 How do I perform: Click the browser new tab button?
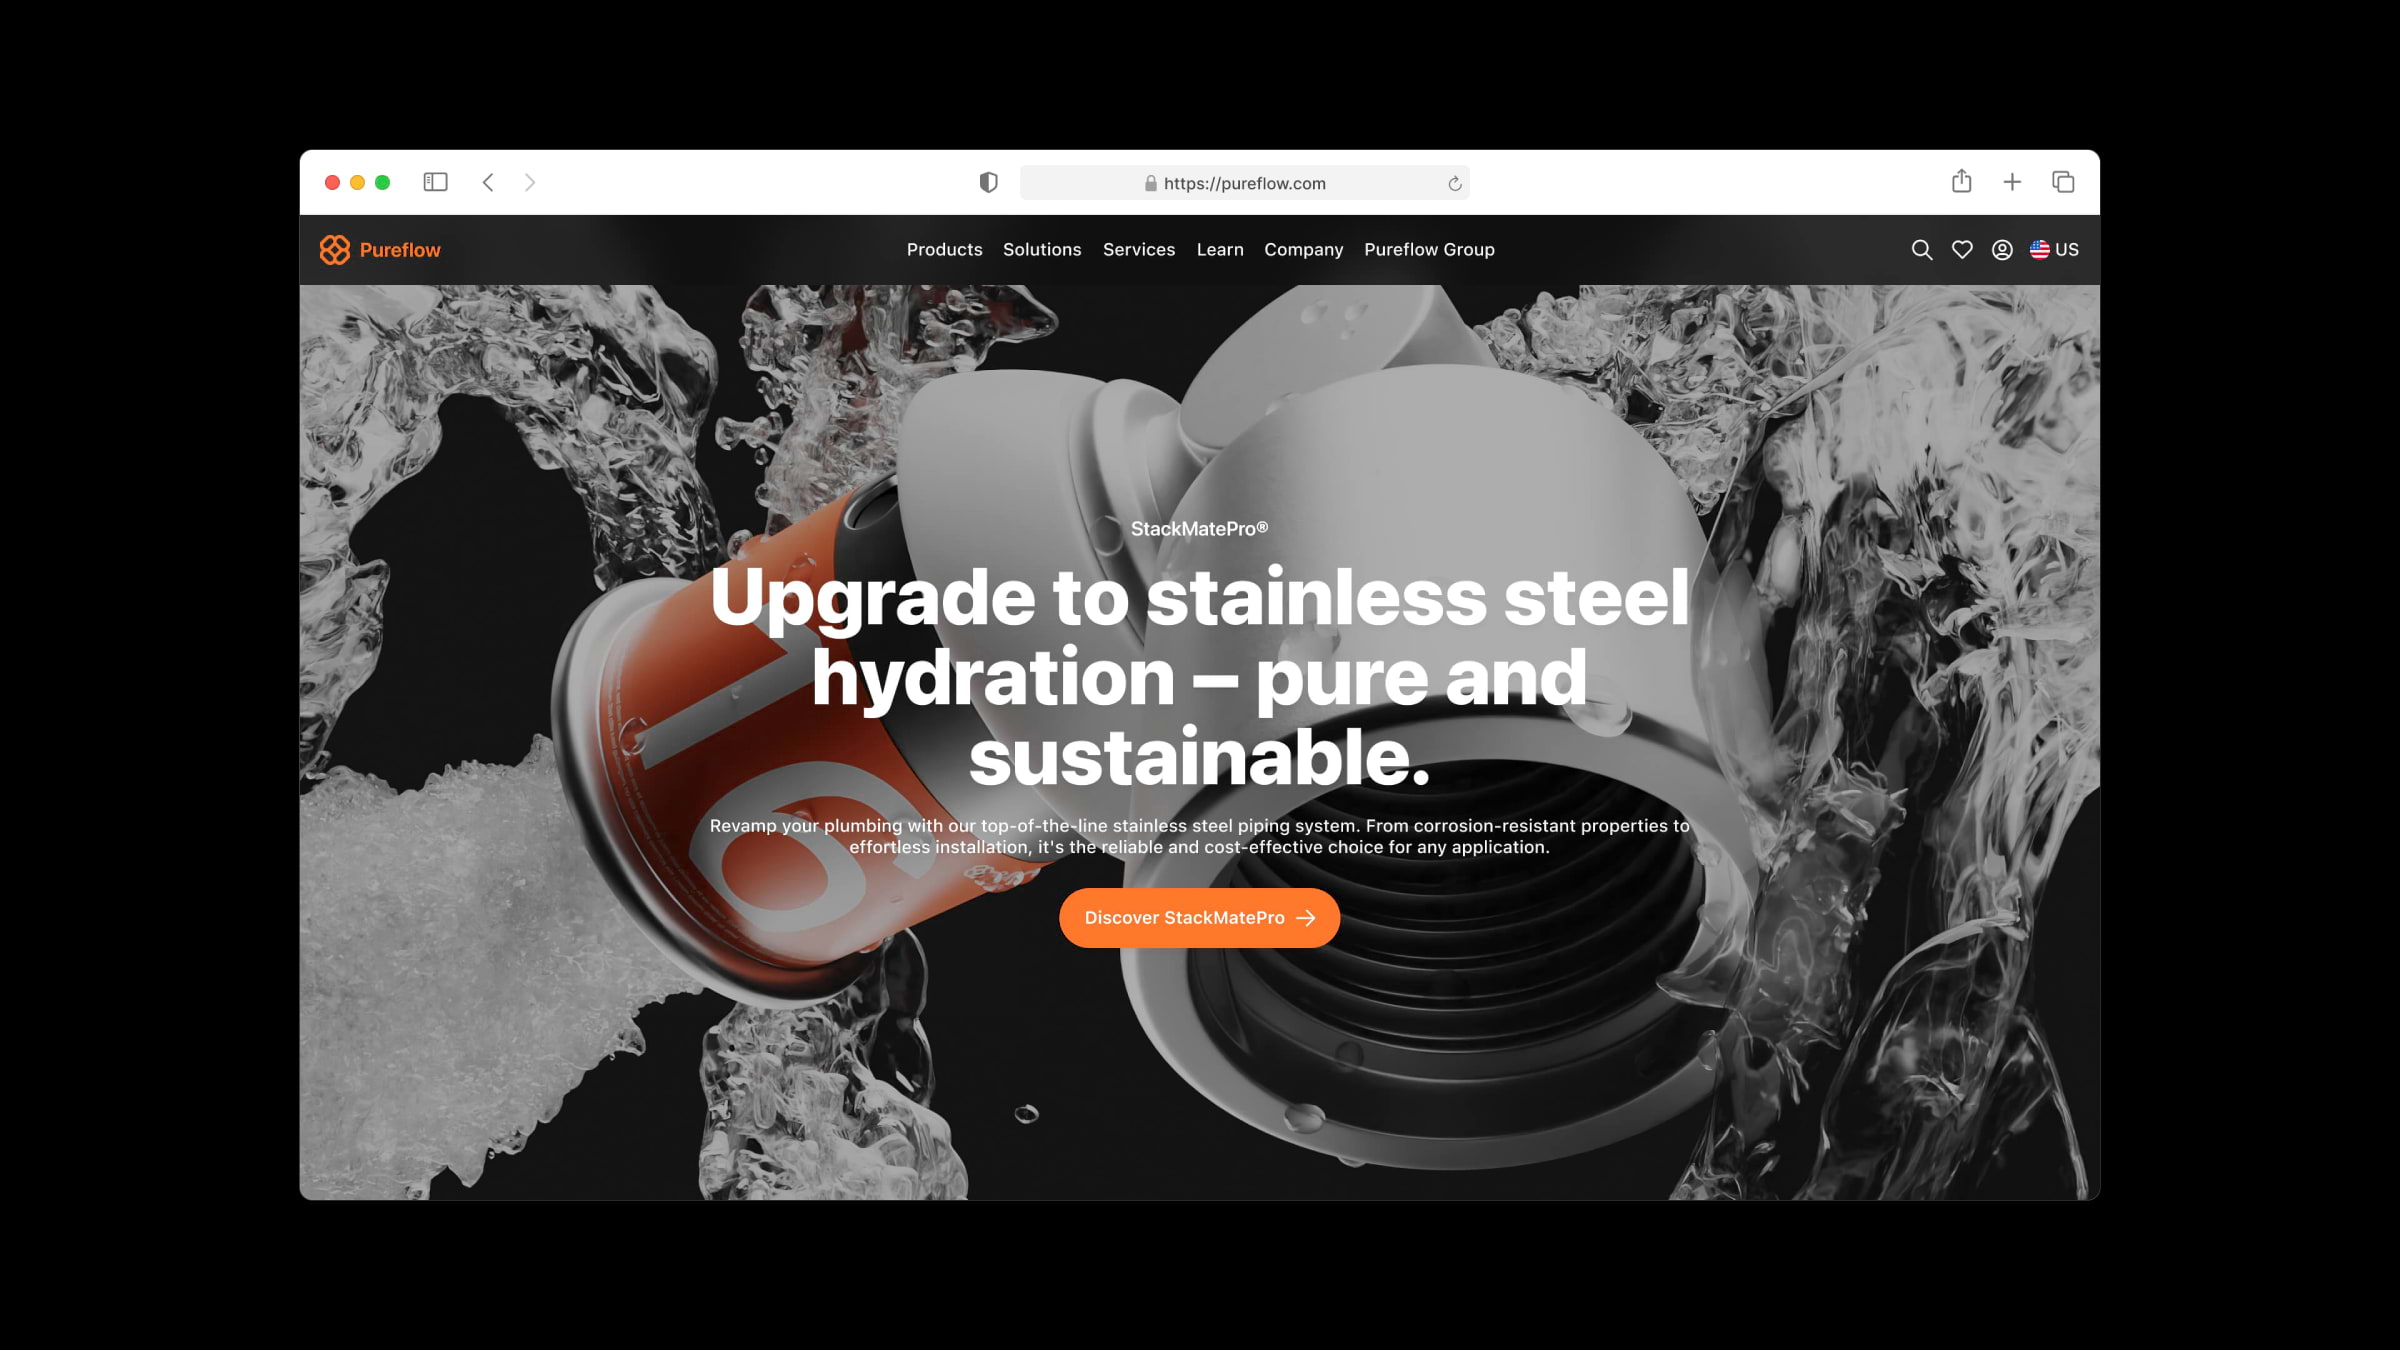point(2013,181)
